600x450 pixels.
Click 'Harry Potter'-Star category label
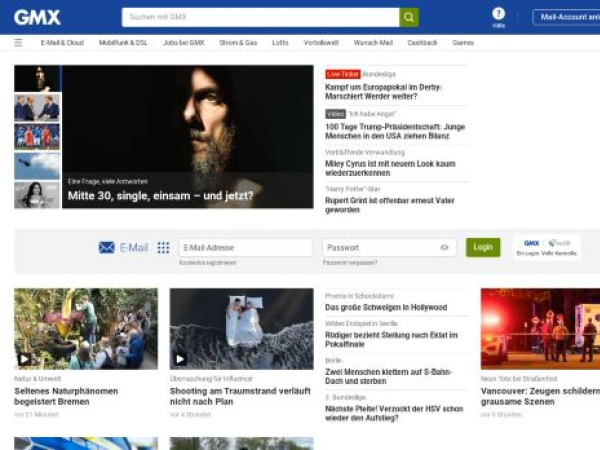click(353, 189)
